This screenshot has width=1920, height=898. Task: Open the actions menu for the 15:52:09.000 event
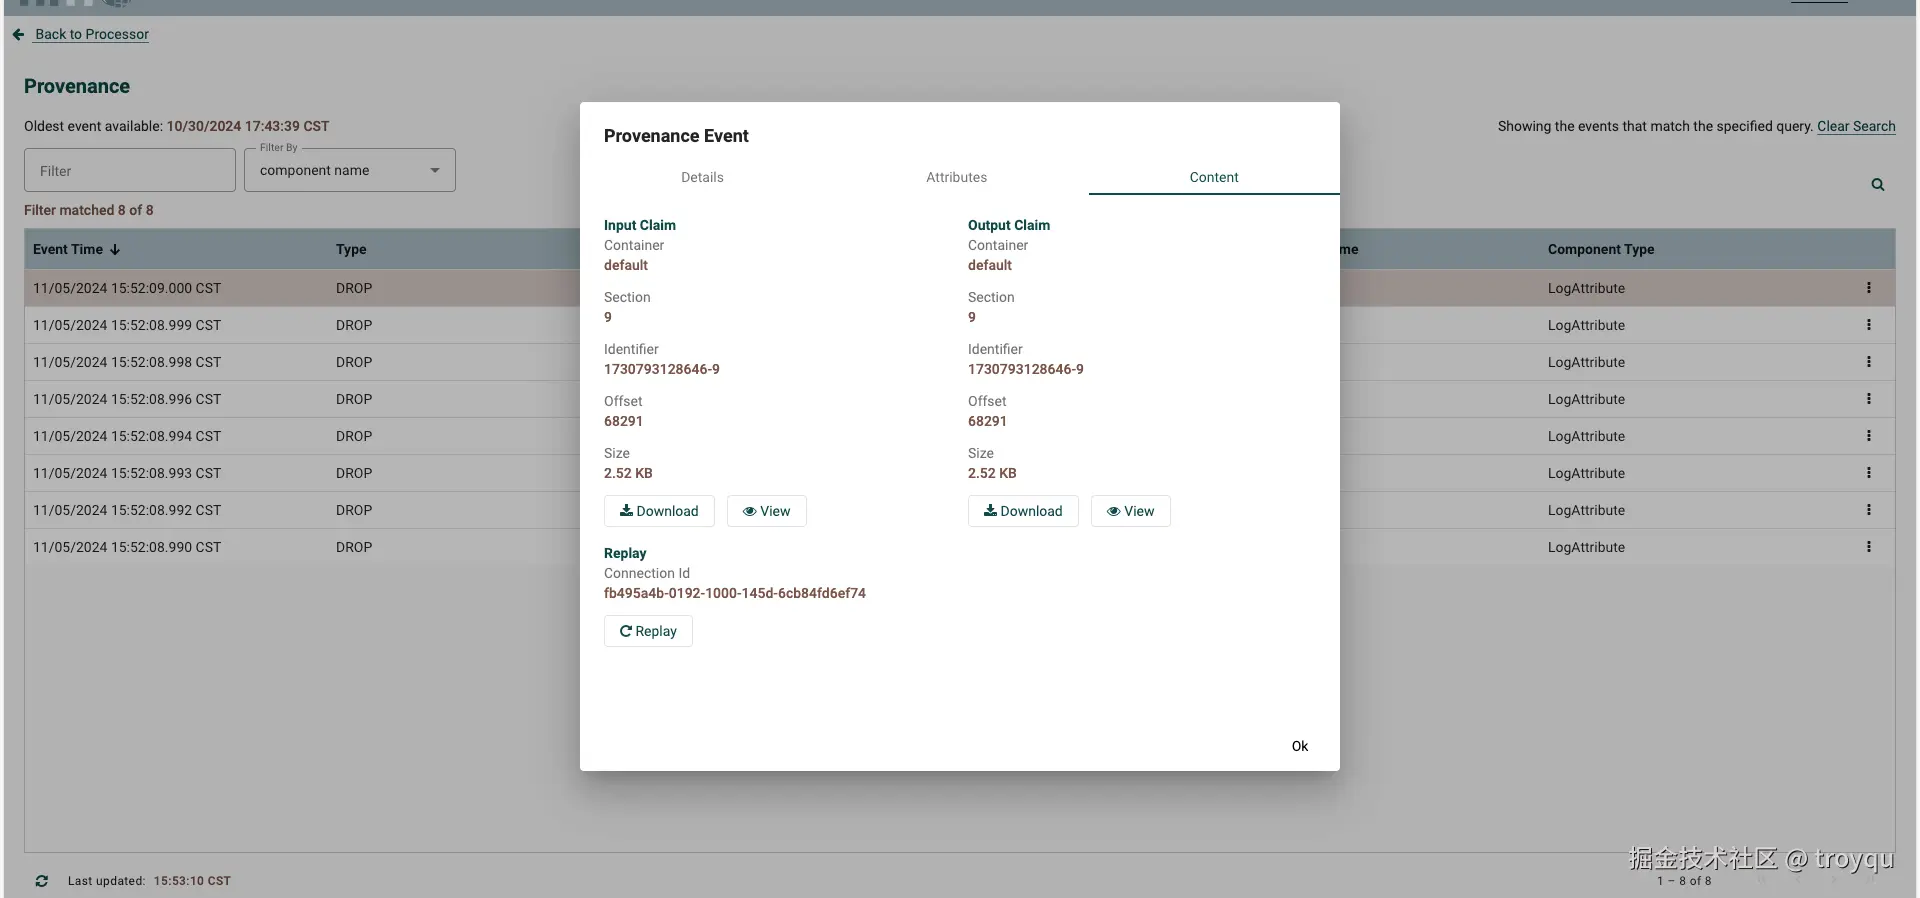click(x=1868, y=288)
